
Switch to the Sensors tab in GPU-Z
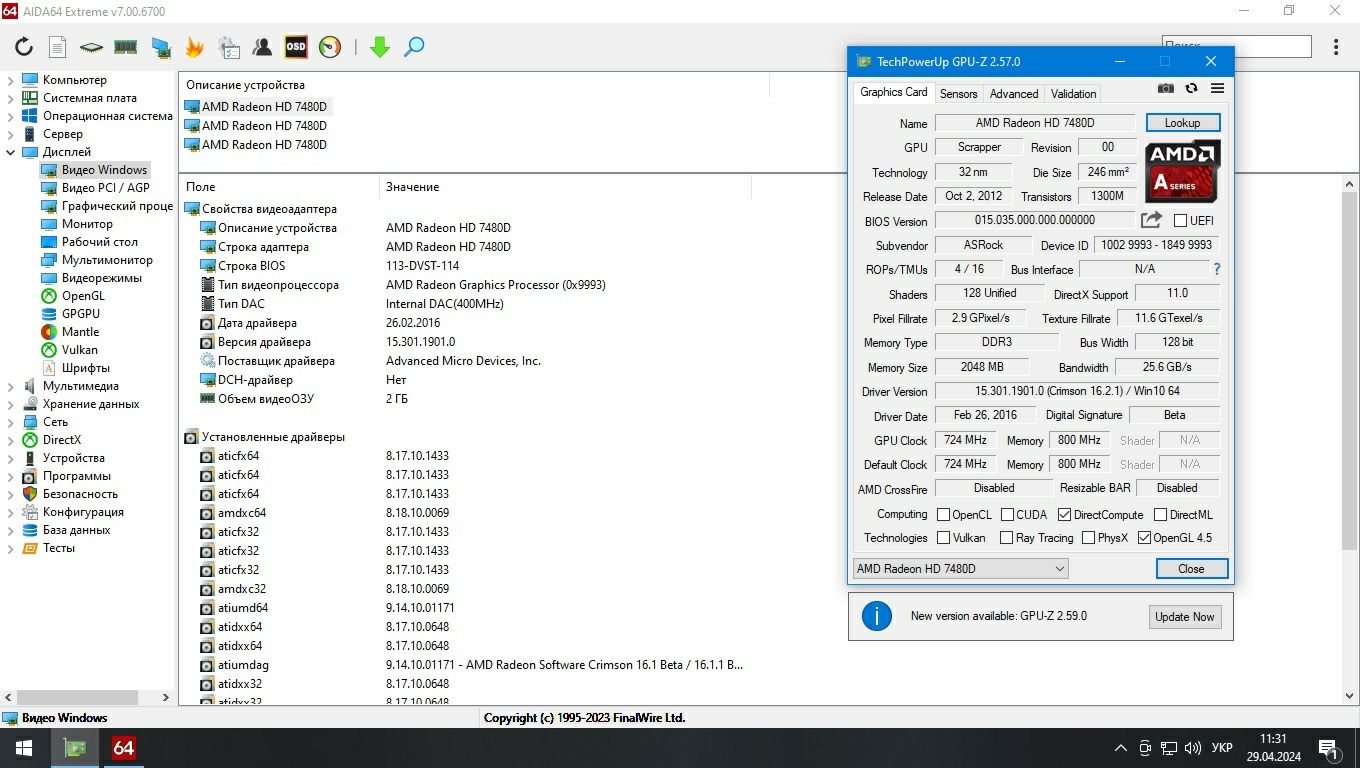[958, 93]
